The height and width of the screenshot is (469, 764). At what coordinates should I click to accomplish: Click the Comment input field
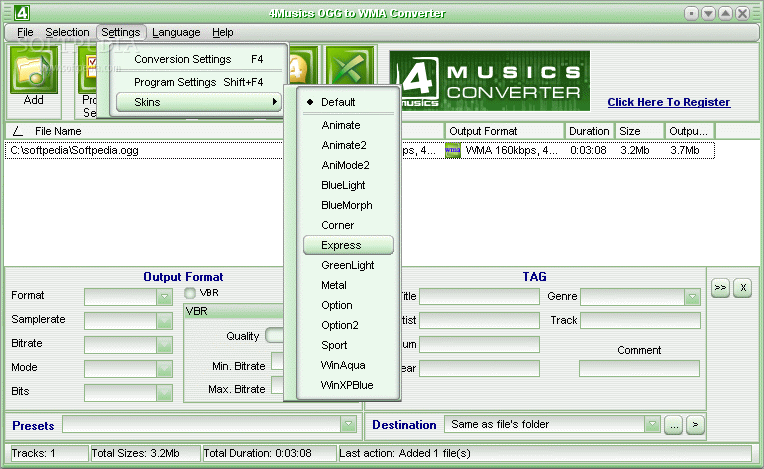coord(639,369)
